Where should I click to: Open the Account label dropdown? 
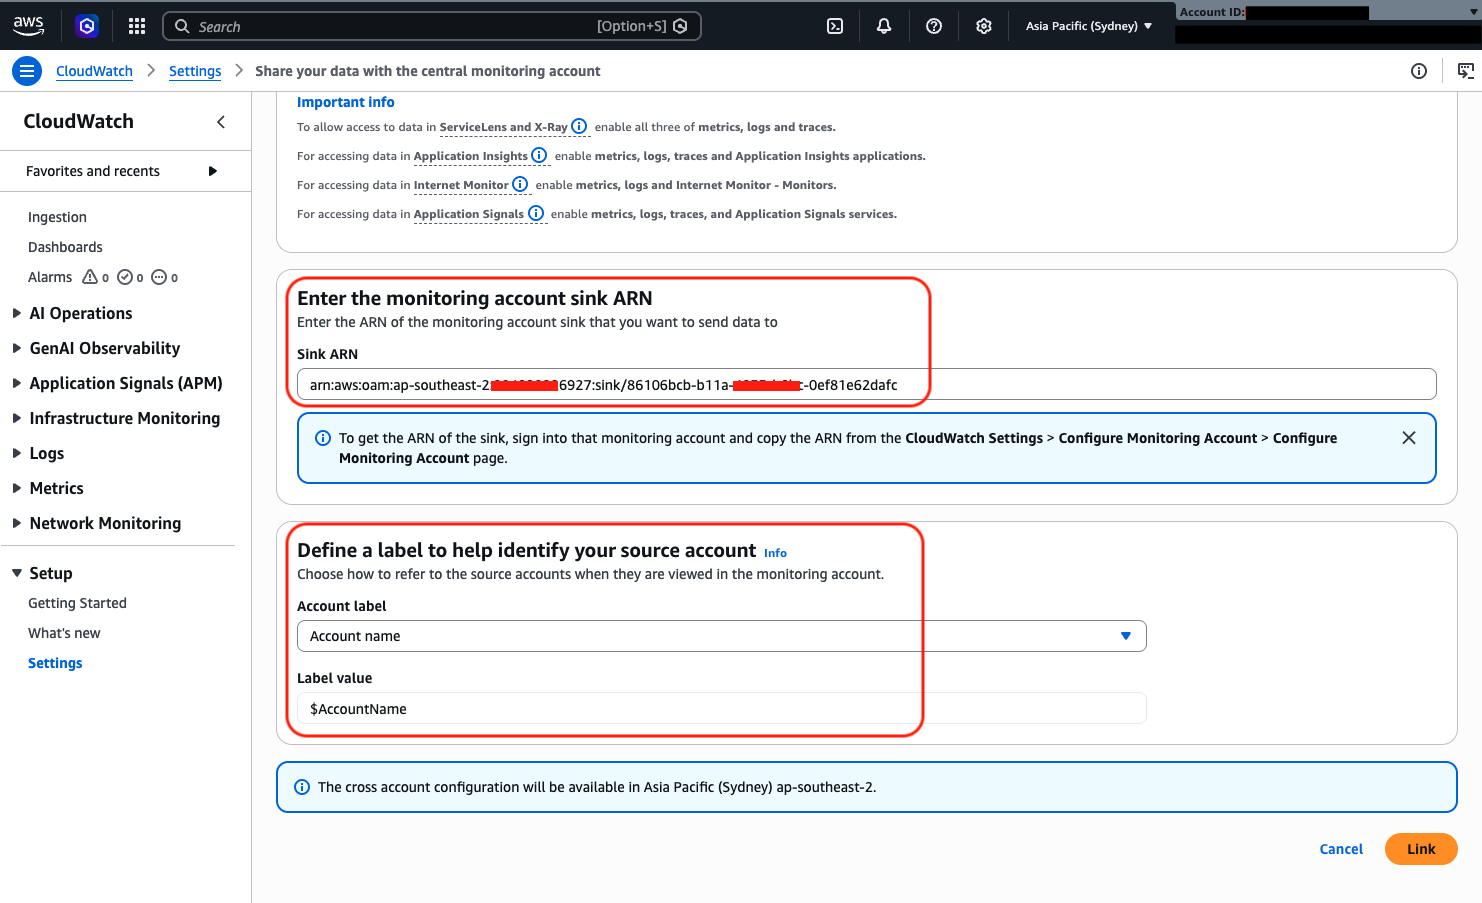(x=721, y=636)
